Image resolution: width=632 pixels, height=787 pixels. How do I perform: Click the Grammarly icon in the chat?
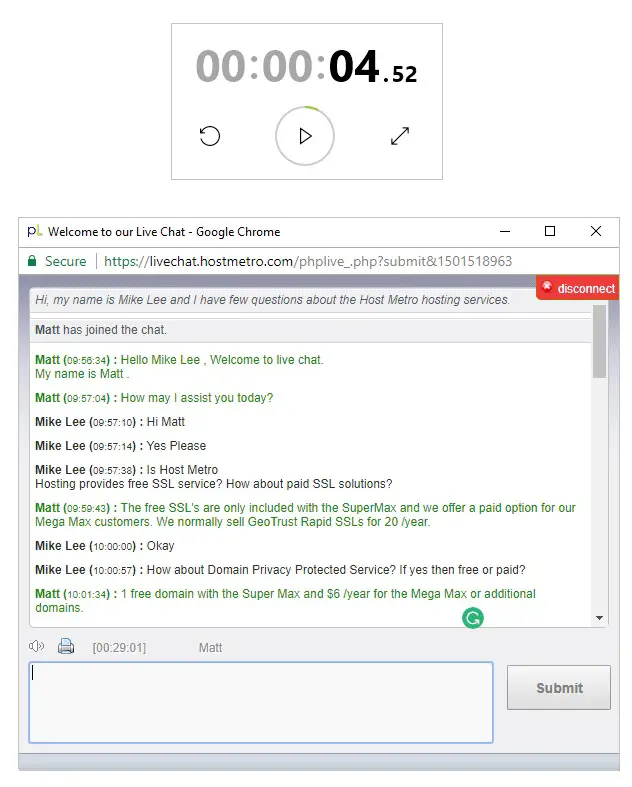tap(472, 618)
